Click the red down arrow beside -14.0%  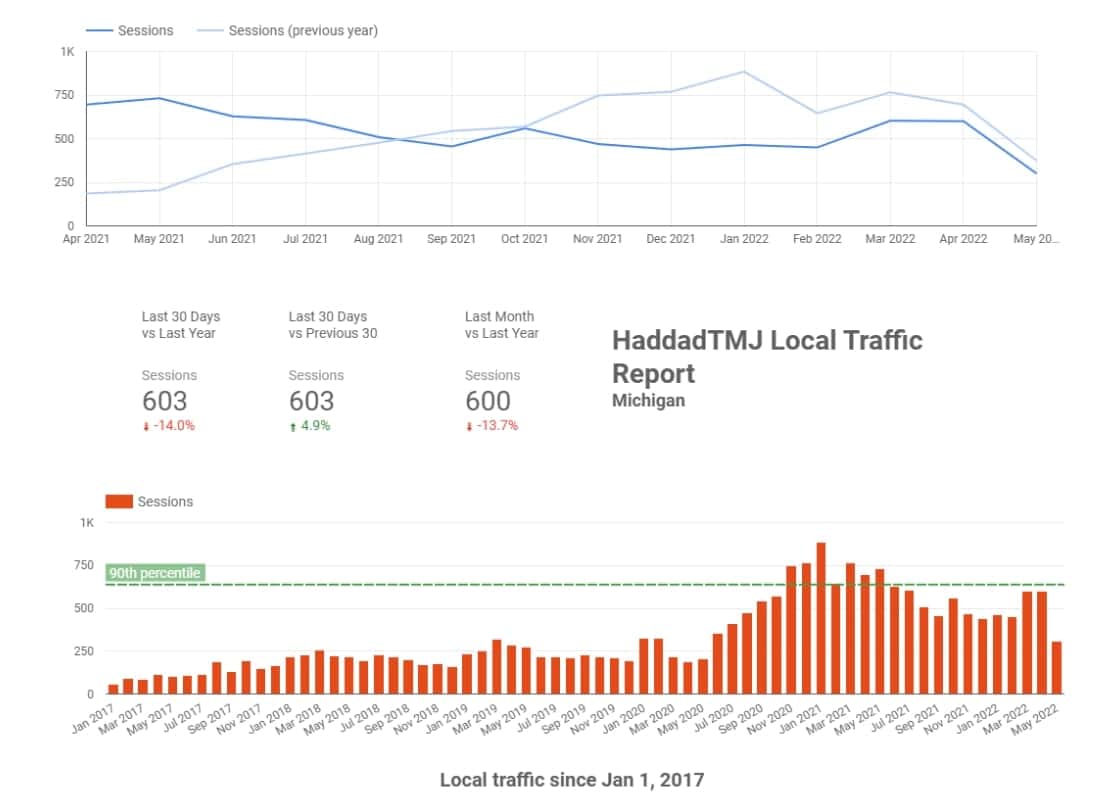coord(146,426)
